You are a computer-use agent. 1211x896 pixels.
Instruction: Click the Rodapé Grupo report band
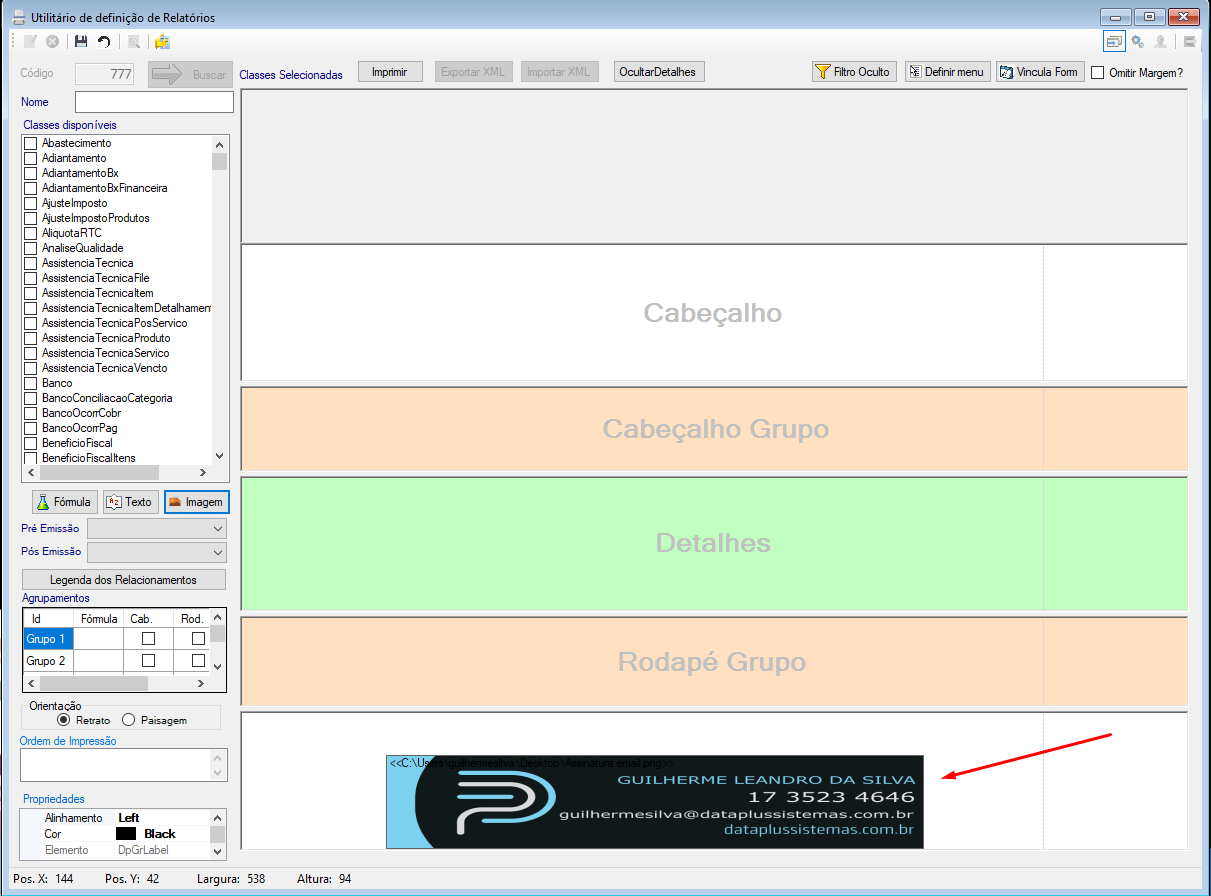coord(714,662)
